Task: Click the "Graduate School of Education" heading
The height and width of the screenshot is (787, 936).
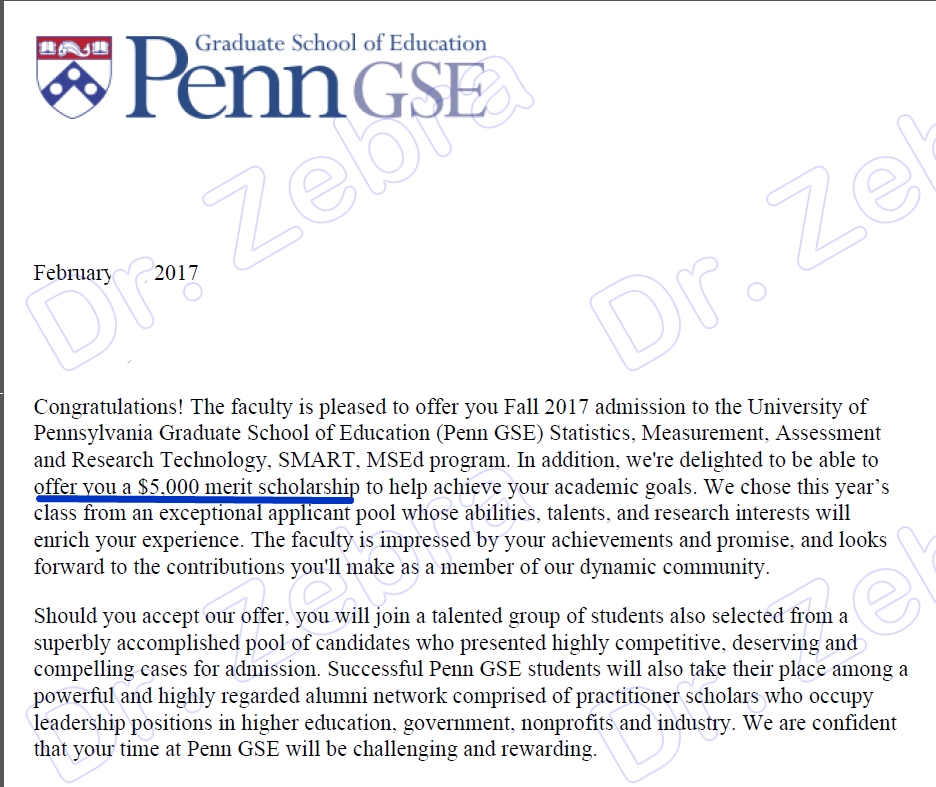Action: point(340,43)
